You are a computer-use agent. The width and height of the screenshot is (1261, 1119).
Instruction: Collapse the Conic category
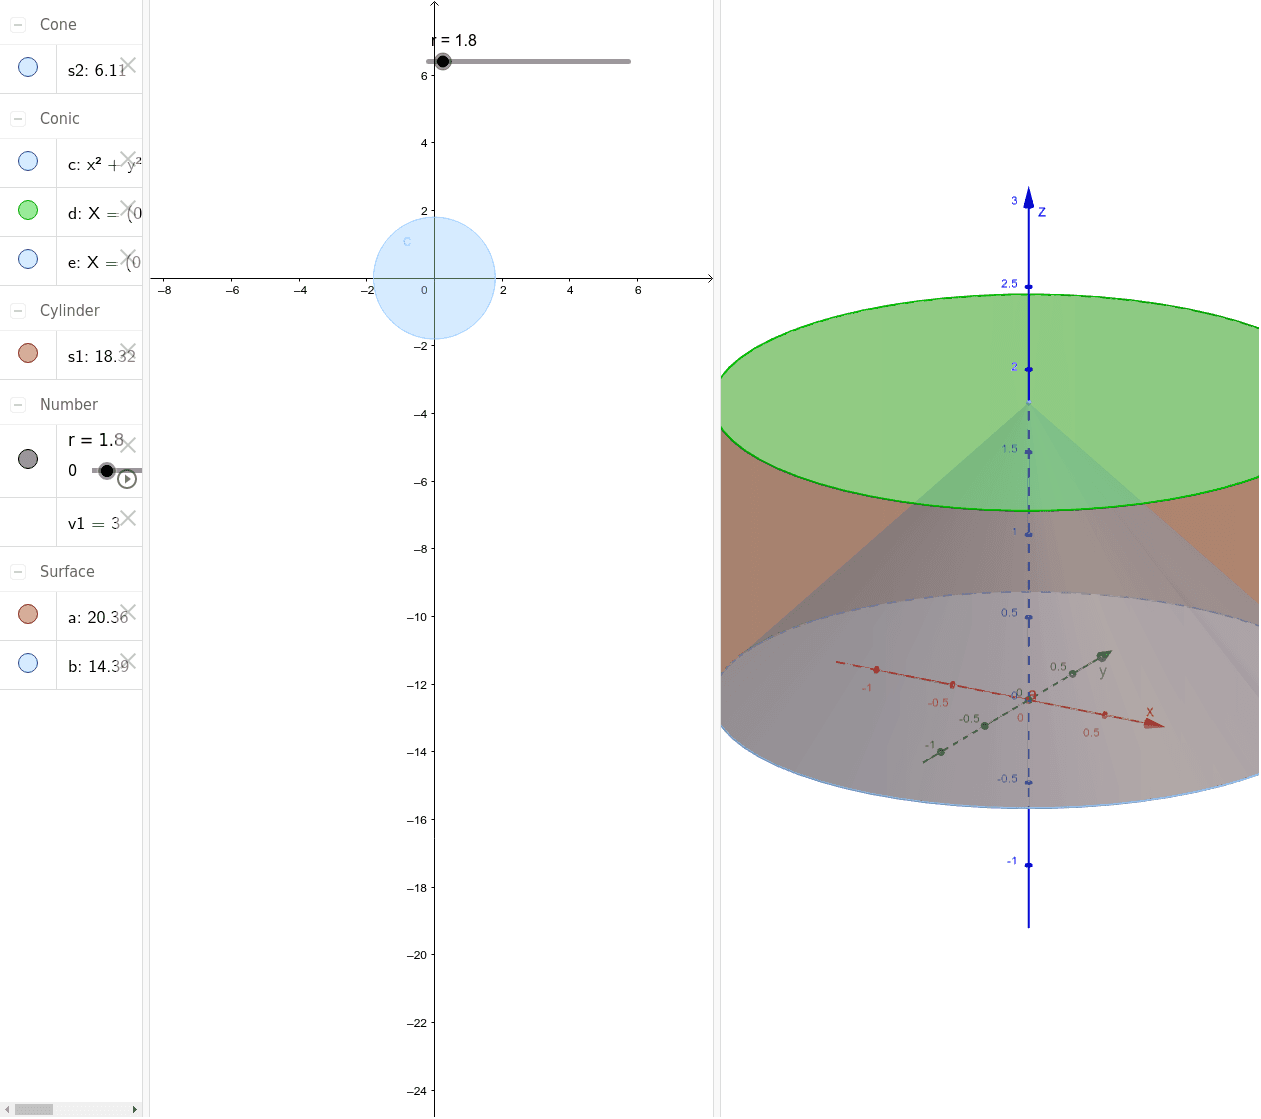[18, 118]
